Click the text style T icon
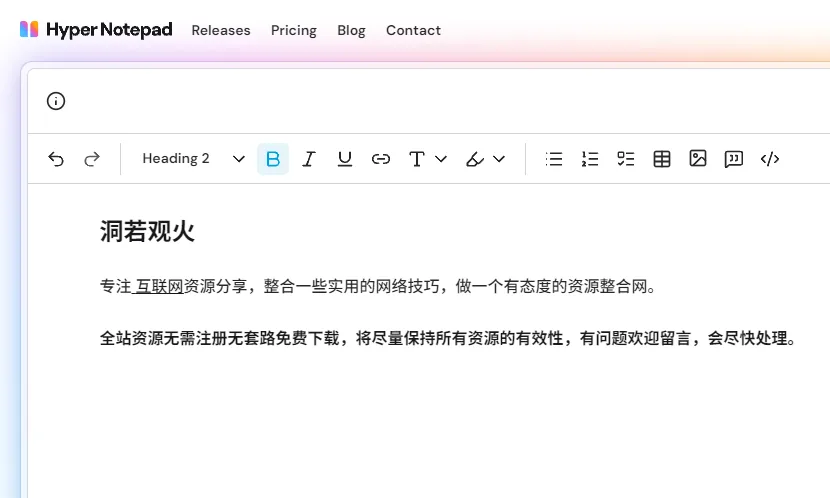 point(417,159)
